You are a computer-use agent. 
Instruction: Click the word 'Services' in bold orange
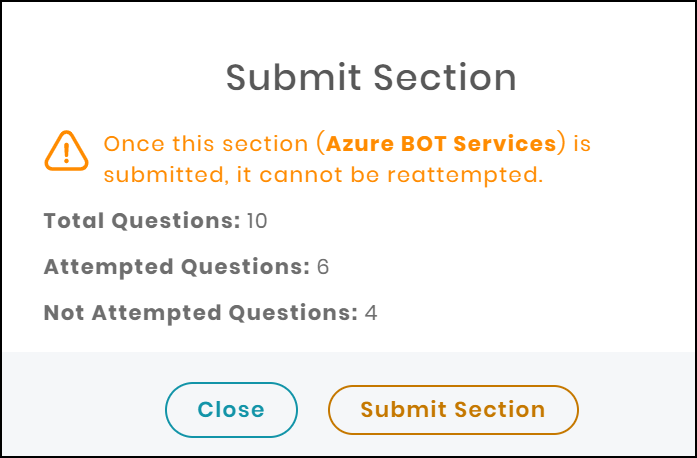tap(505, 144)
